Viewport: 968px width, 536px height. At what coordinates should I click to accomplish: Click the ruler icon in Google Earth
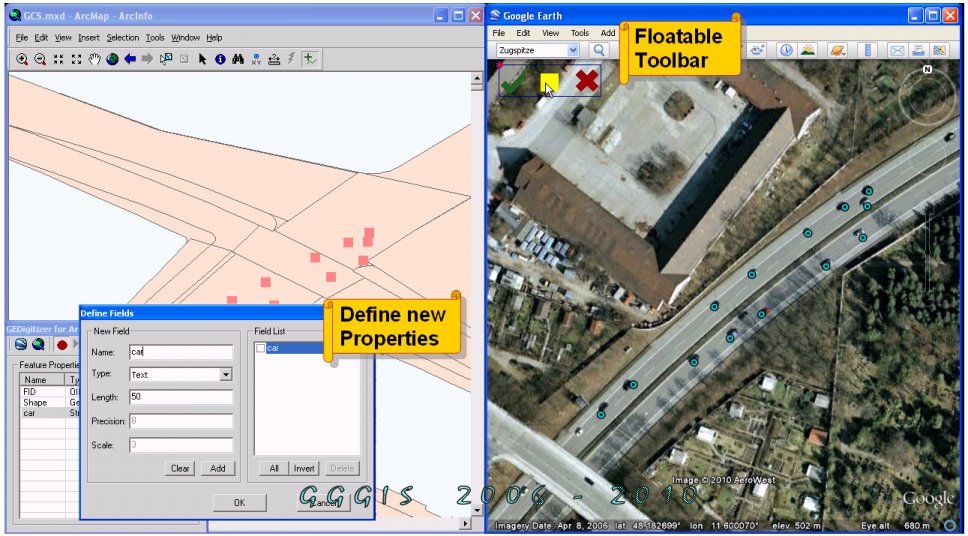pos(867,50)
